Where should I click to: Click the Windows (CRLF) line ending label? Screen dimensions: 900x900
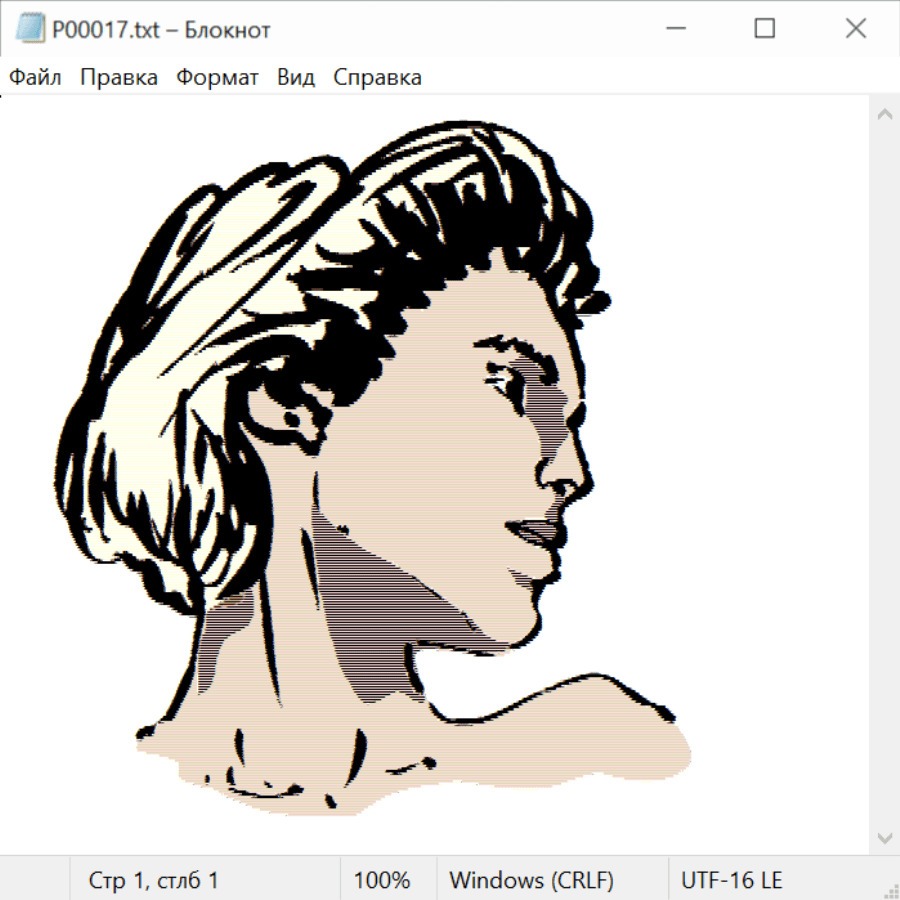click(x=531, y=880)
